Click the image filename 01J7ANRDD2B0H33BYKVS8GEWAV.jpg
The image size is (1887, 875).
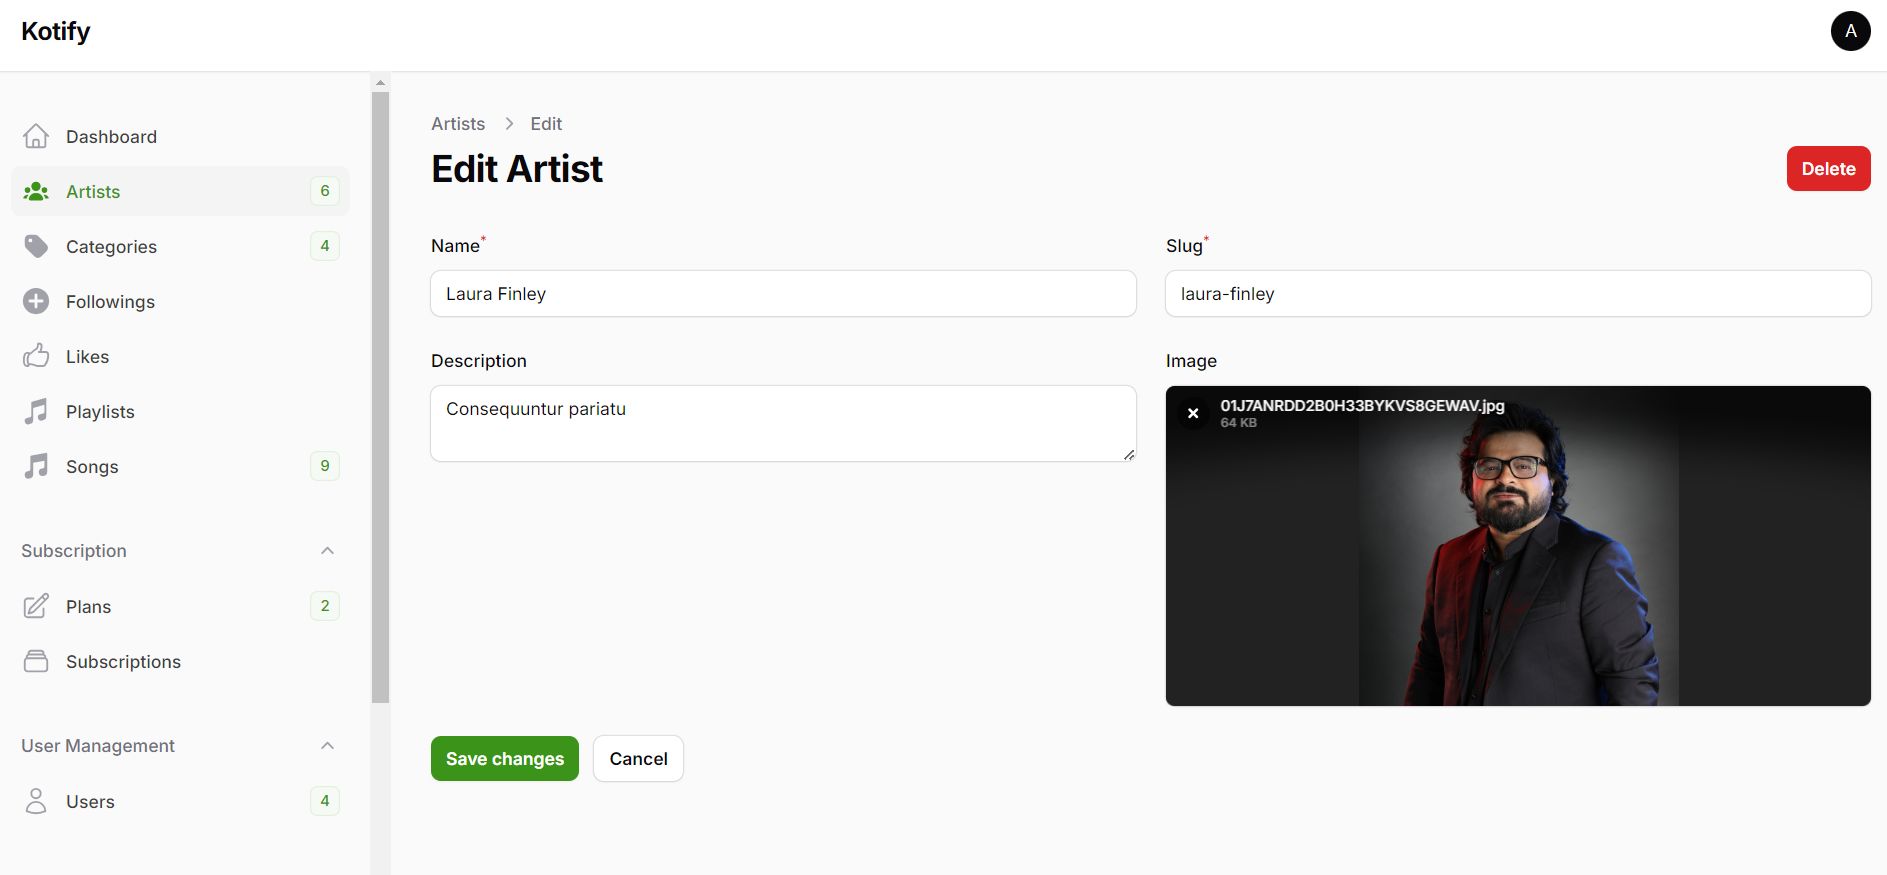tap(1362, 406)
